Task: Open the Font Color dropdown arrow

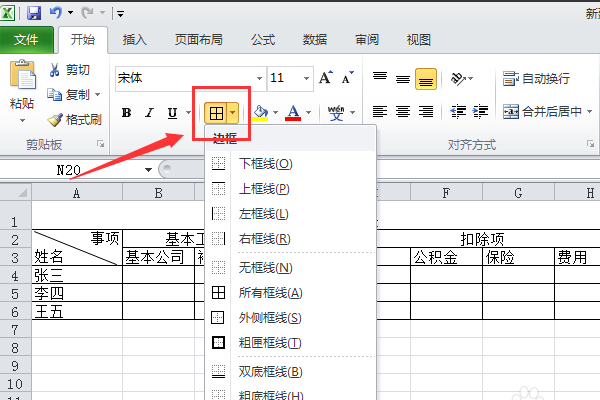Action: (x=308, y=113)
